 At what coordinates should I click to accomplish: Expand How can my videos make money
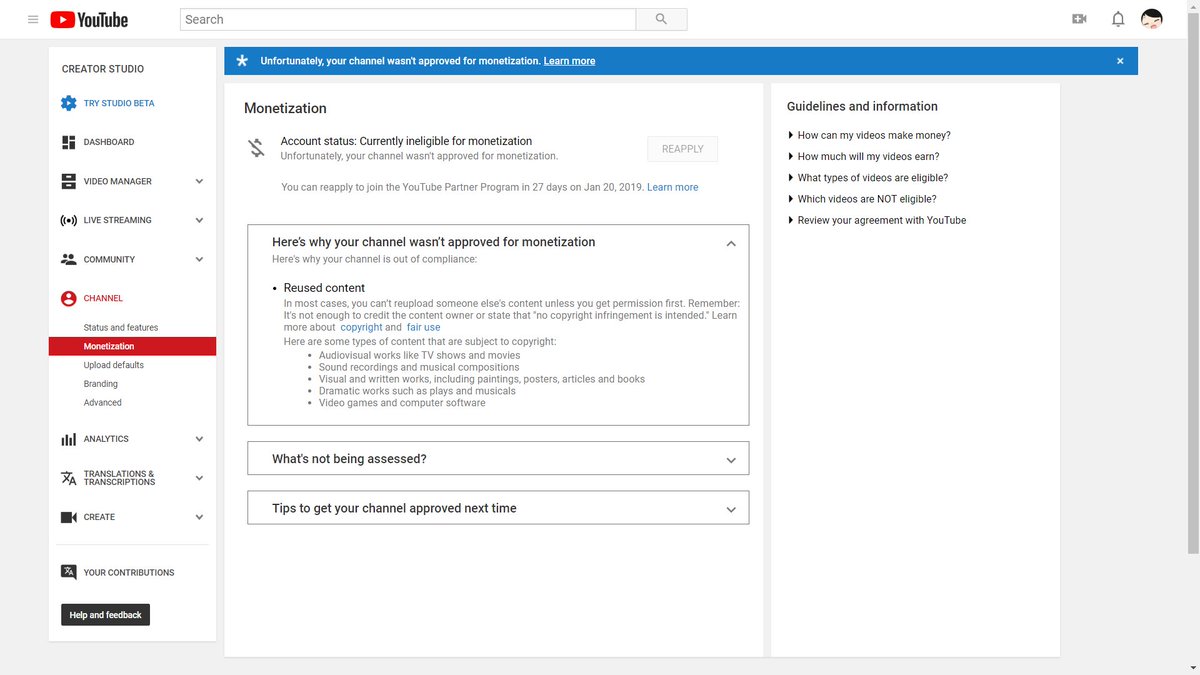869,135
